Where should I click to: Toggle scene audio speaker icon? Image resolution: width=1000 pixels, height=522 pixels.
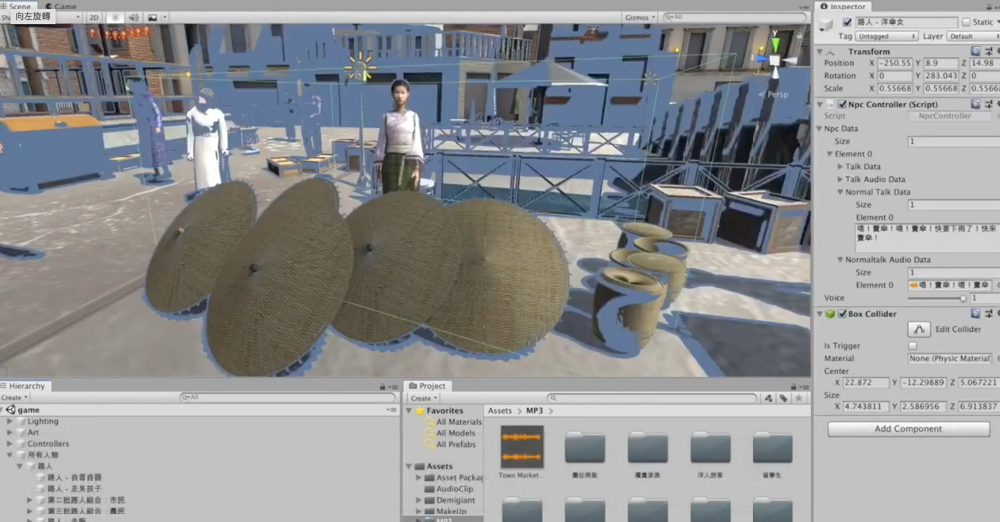133,17
